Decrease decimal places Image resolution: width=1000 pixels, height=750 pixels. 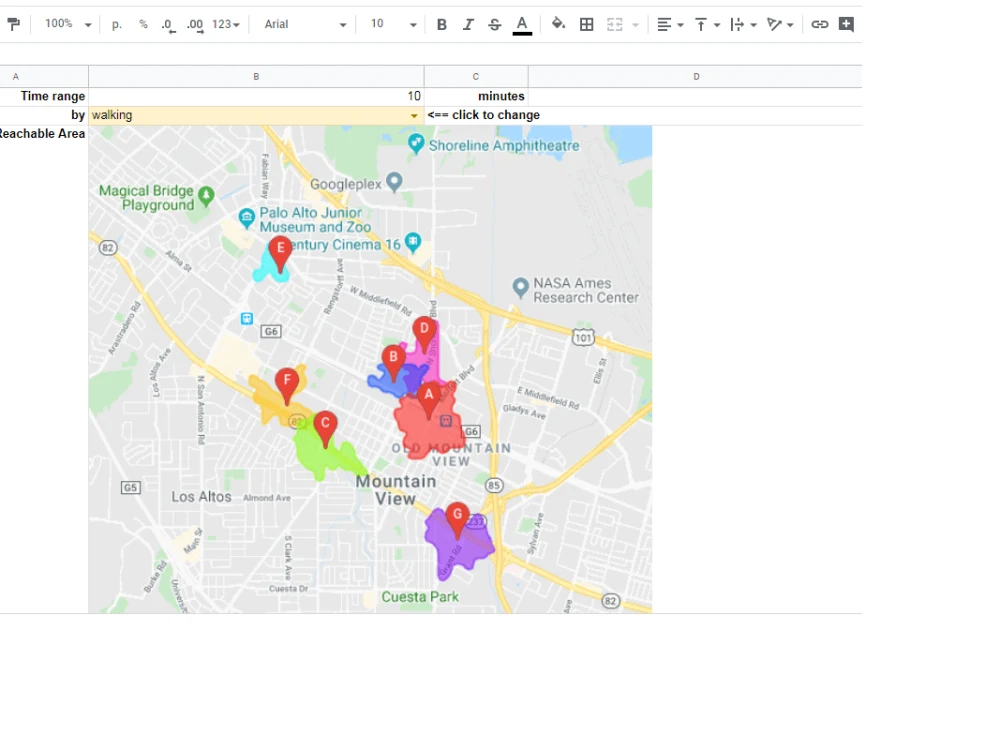coord(166,24)
